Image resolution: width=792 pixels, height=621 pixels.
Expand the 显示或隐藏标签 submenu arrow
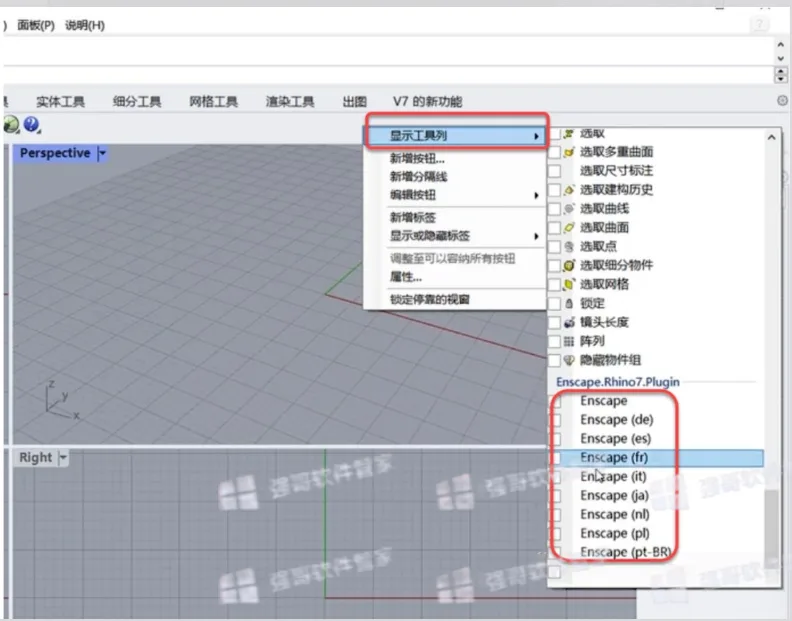[x=536, y=236]
